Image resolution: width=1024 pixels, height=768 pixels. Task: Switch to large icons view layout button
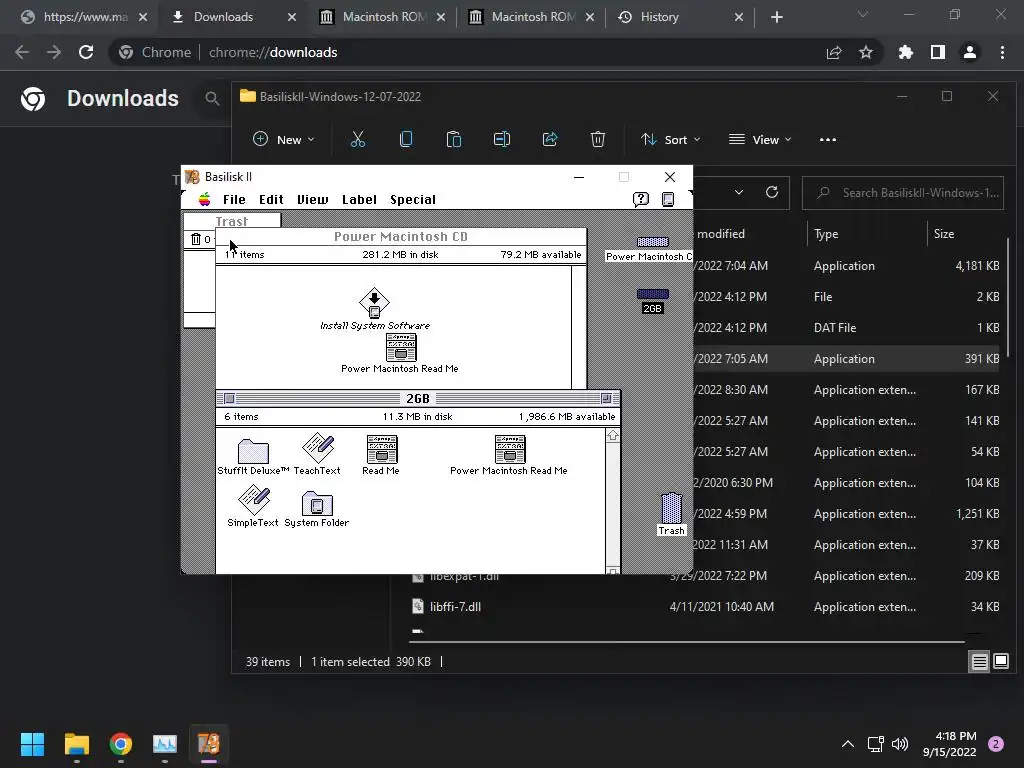1000,662
